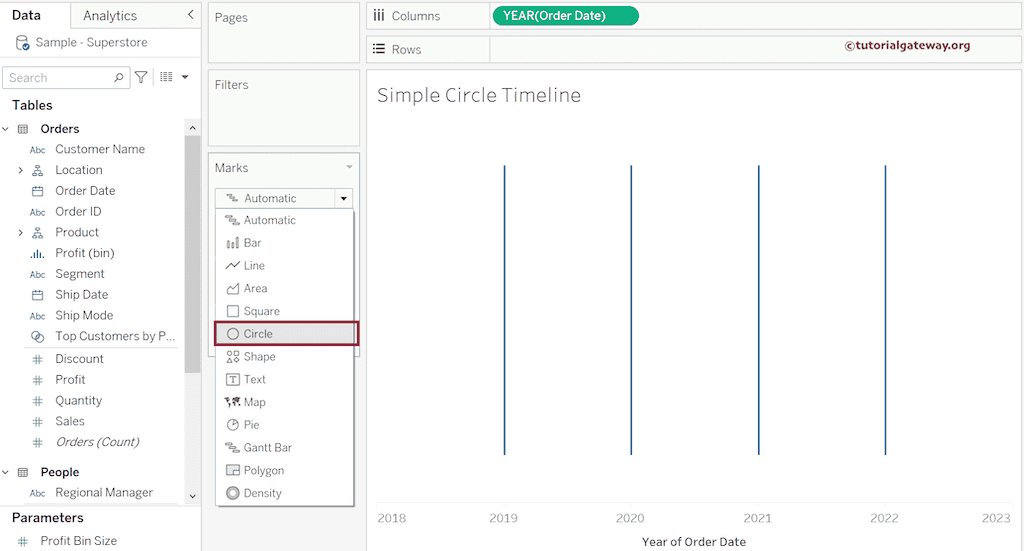Click the filter fields funnel icon
This screenshot has height=551, width=1024.
[x=141, y=77]
